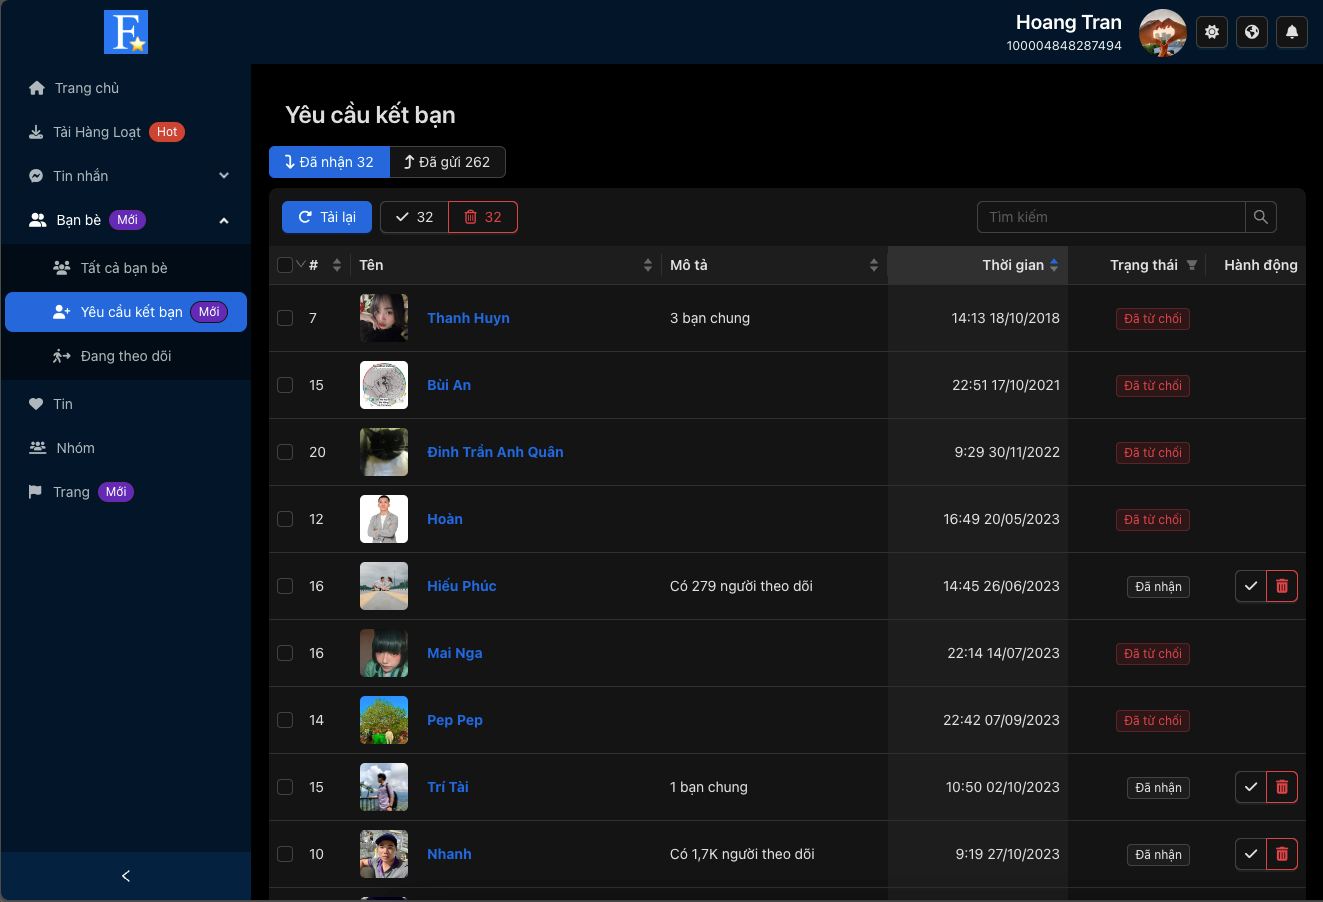Viewport: 1323px width, 902px height.
Task: Check the box for Thanh Huyn row
Action: (x=285, y=318)
